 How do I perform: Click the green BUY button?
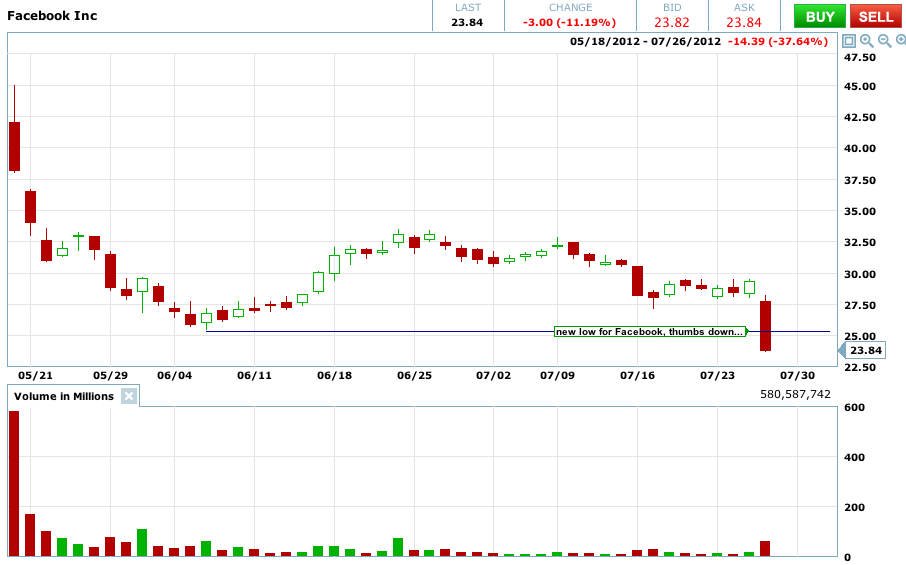[819, 16]
